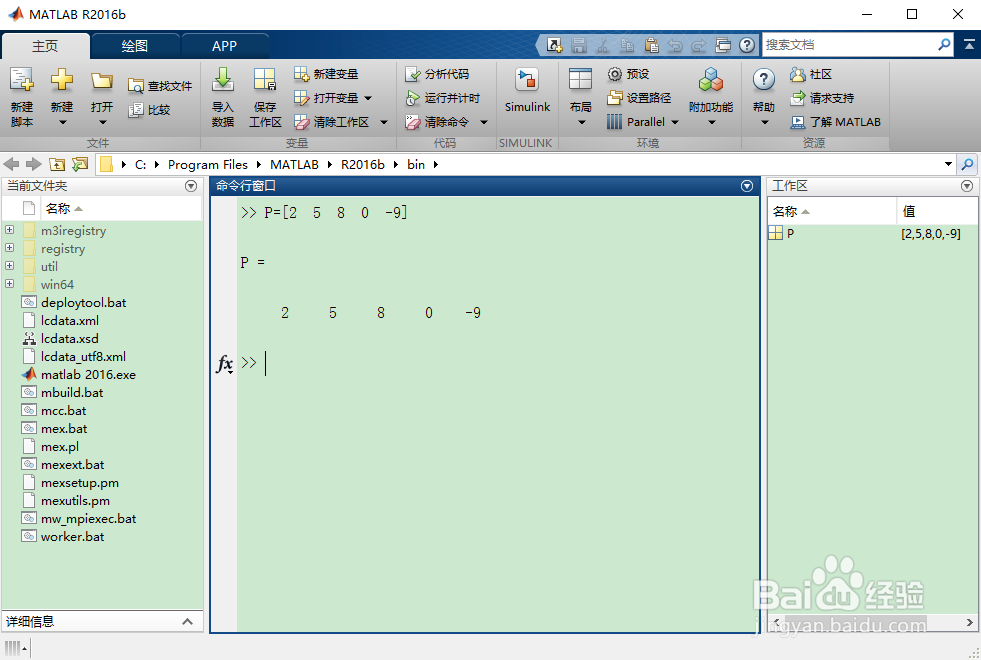Click the quick access paste icon
Image resolution: width=981 pixels, height=660 pixels.
[651, 45]
